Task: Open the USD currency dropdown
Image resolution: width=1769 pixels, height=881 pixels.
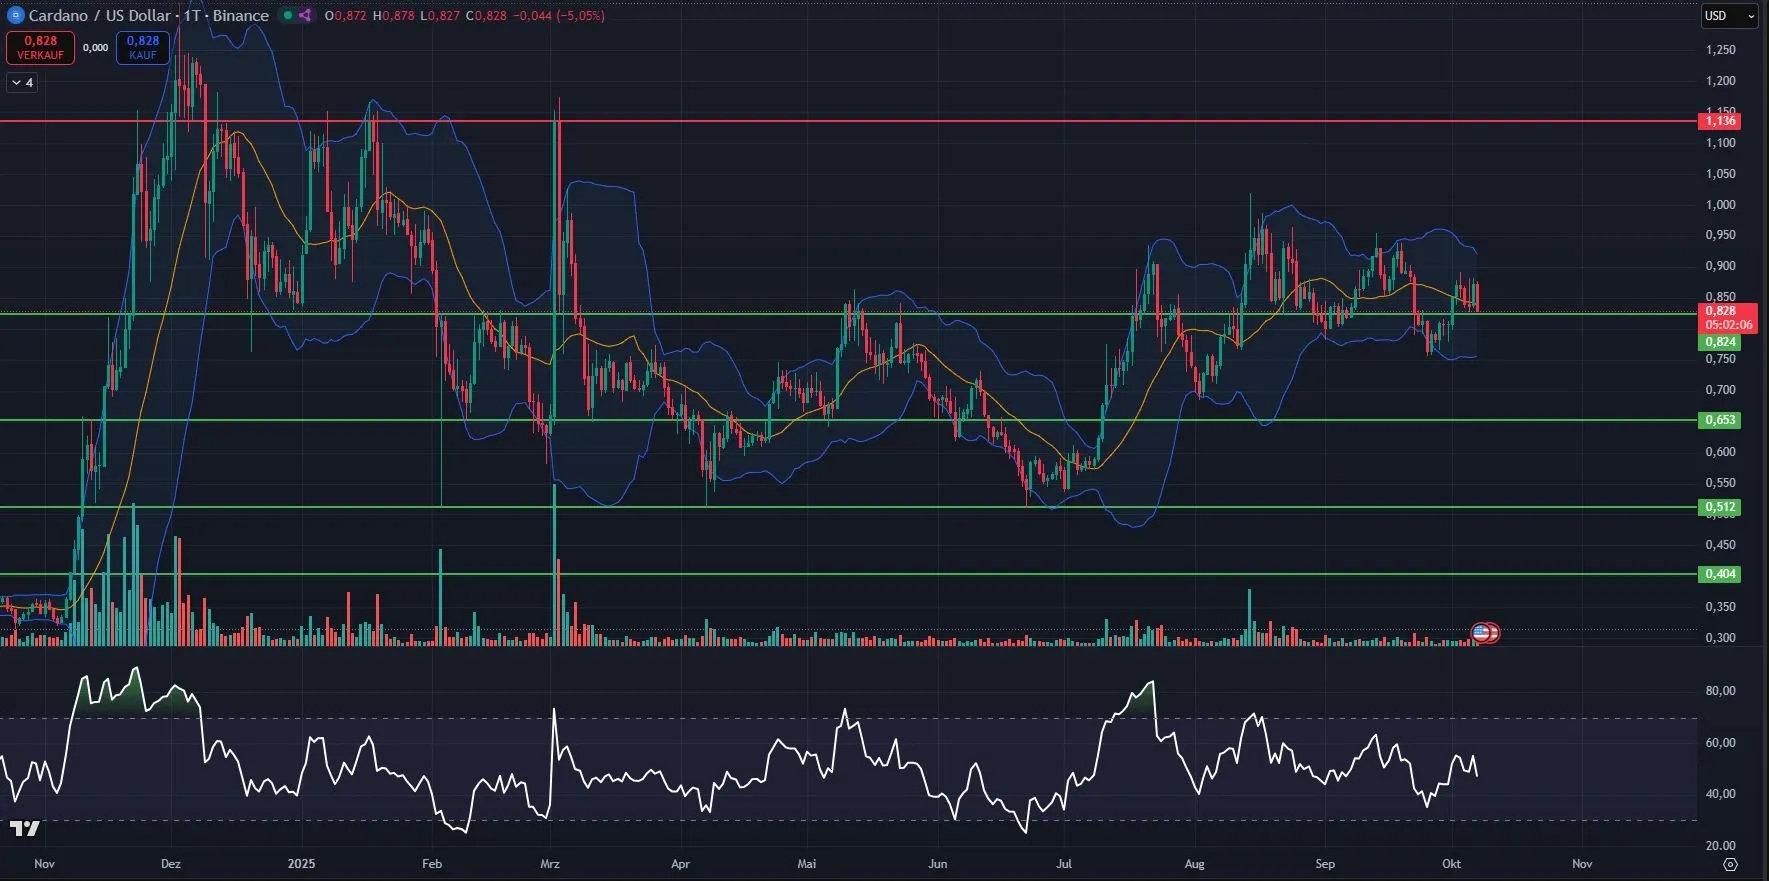Action: 1729,15
